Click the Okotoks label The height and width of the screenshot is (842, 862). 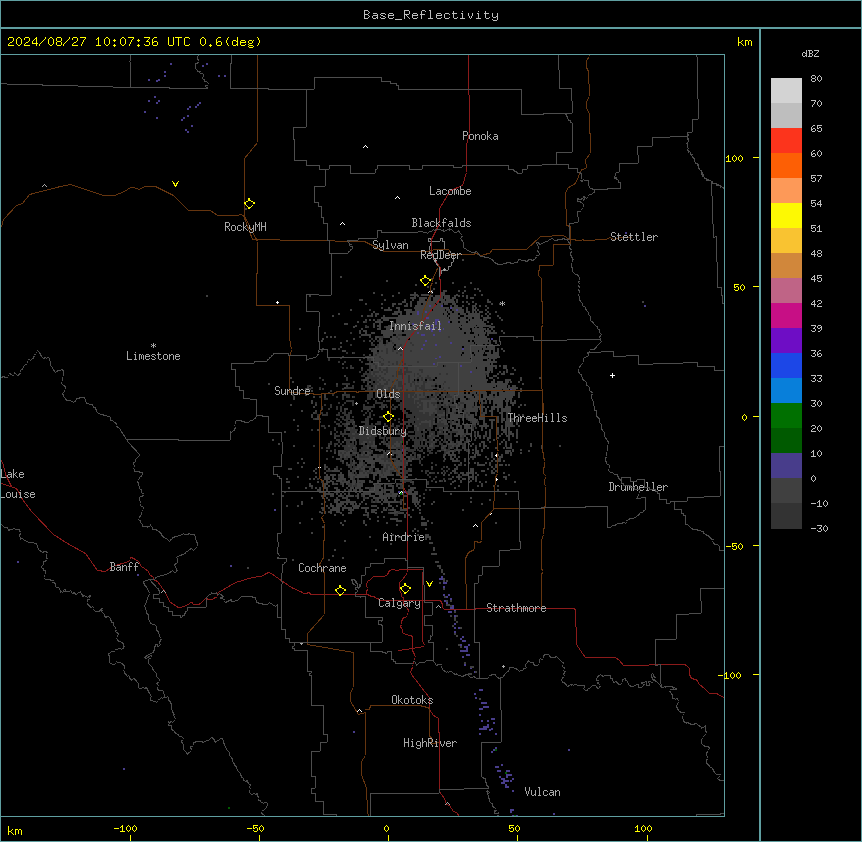point(412,700)
